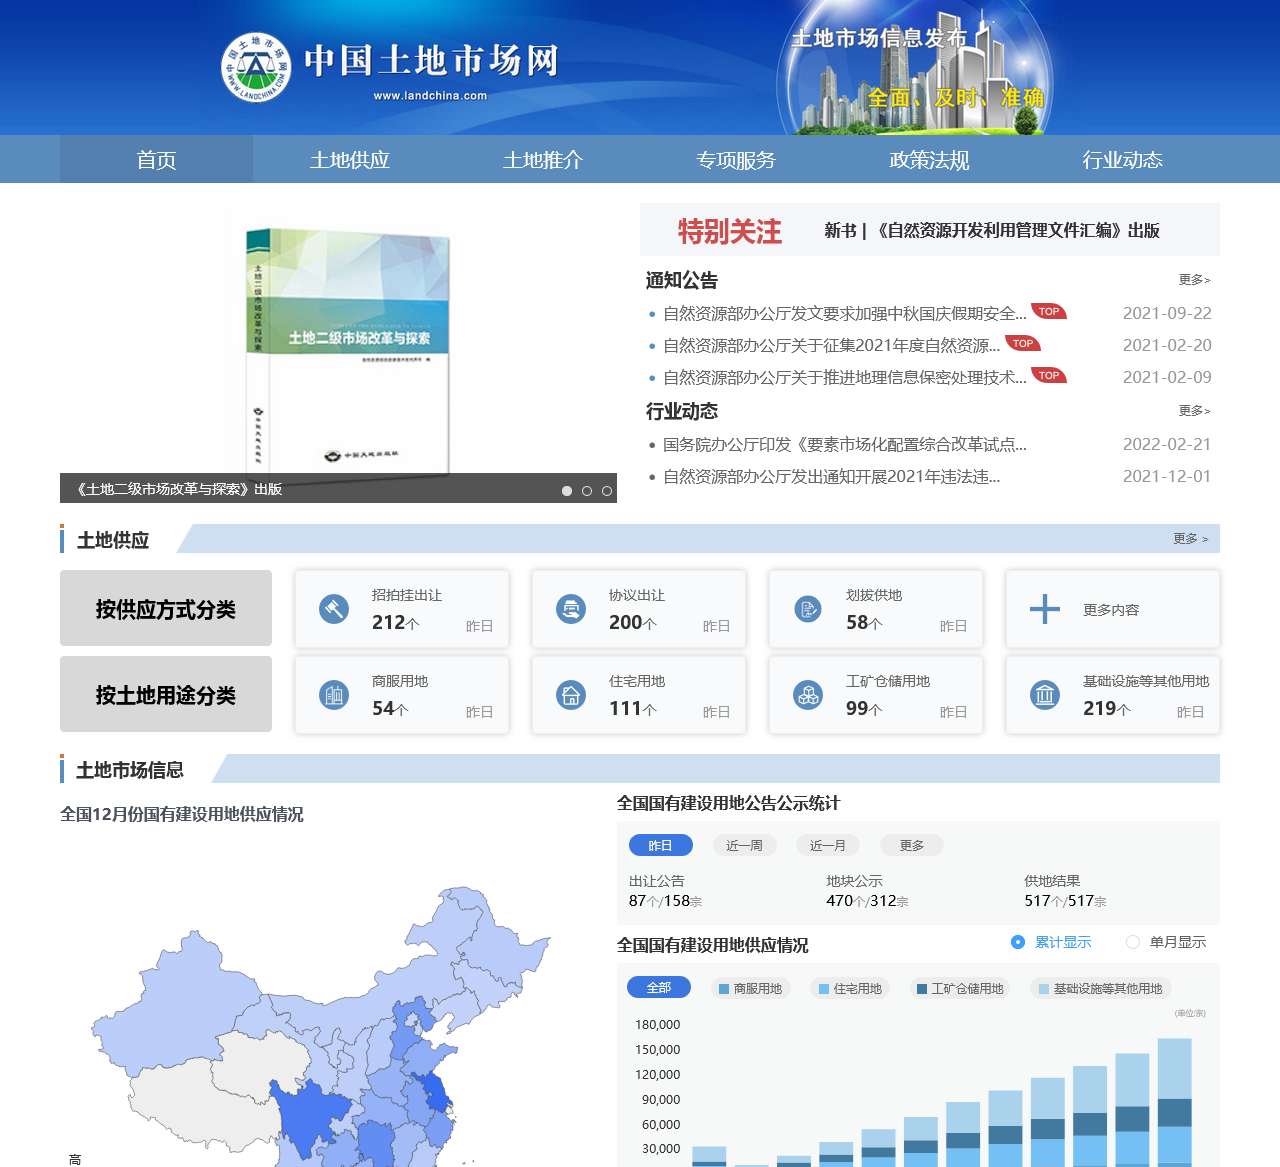The height and width of the screenshot is (1167, 1280).
Task: Open 土地推介 nav menu
Action: (x=543, y=160)
